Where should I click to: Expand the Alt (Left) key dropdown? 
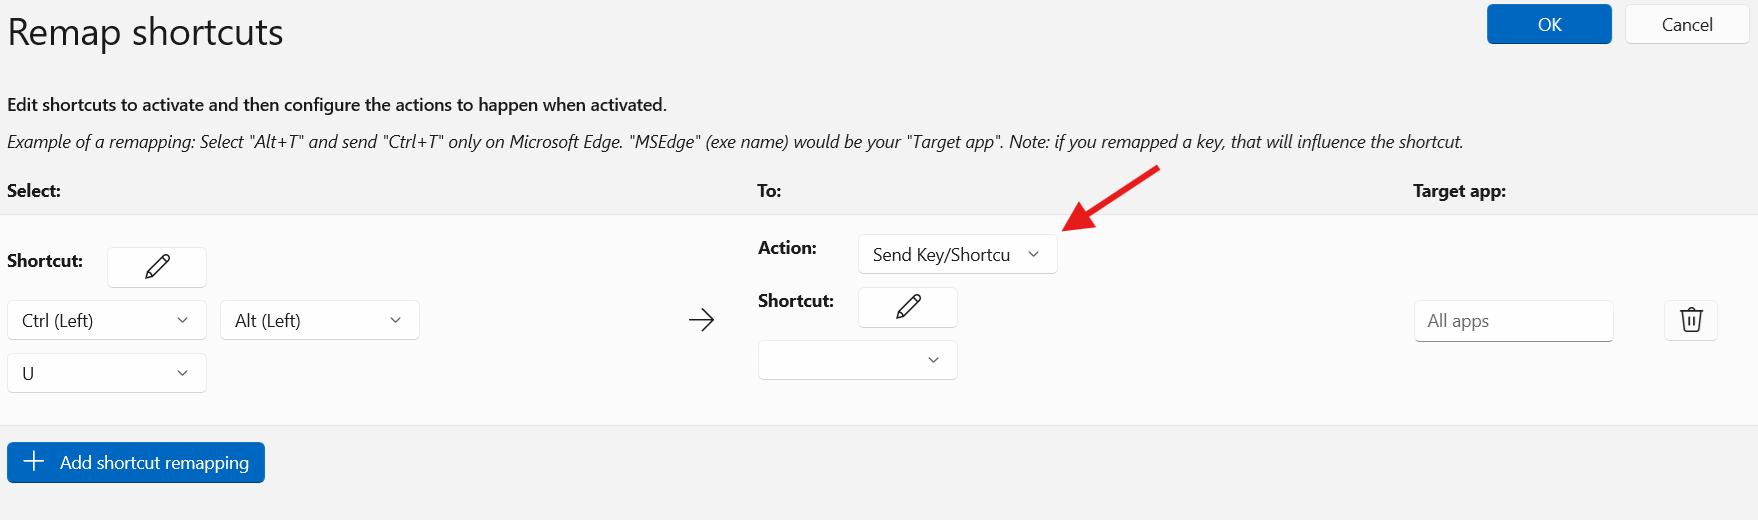tap(319, 320)
